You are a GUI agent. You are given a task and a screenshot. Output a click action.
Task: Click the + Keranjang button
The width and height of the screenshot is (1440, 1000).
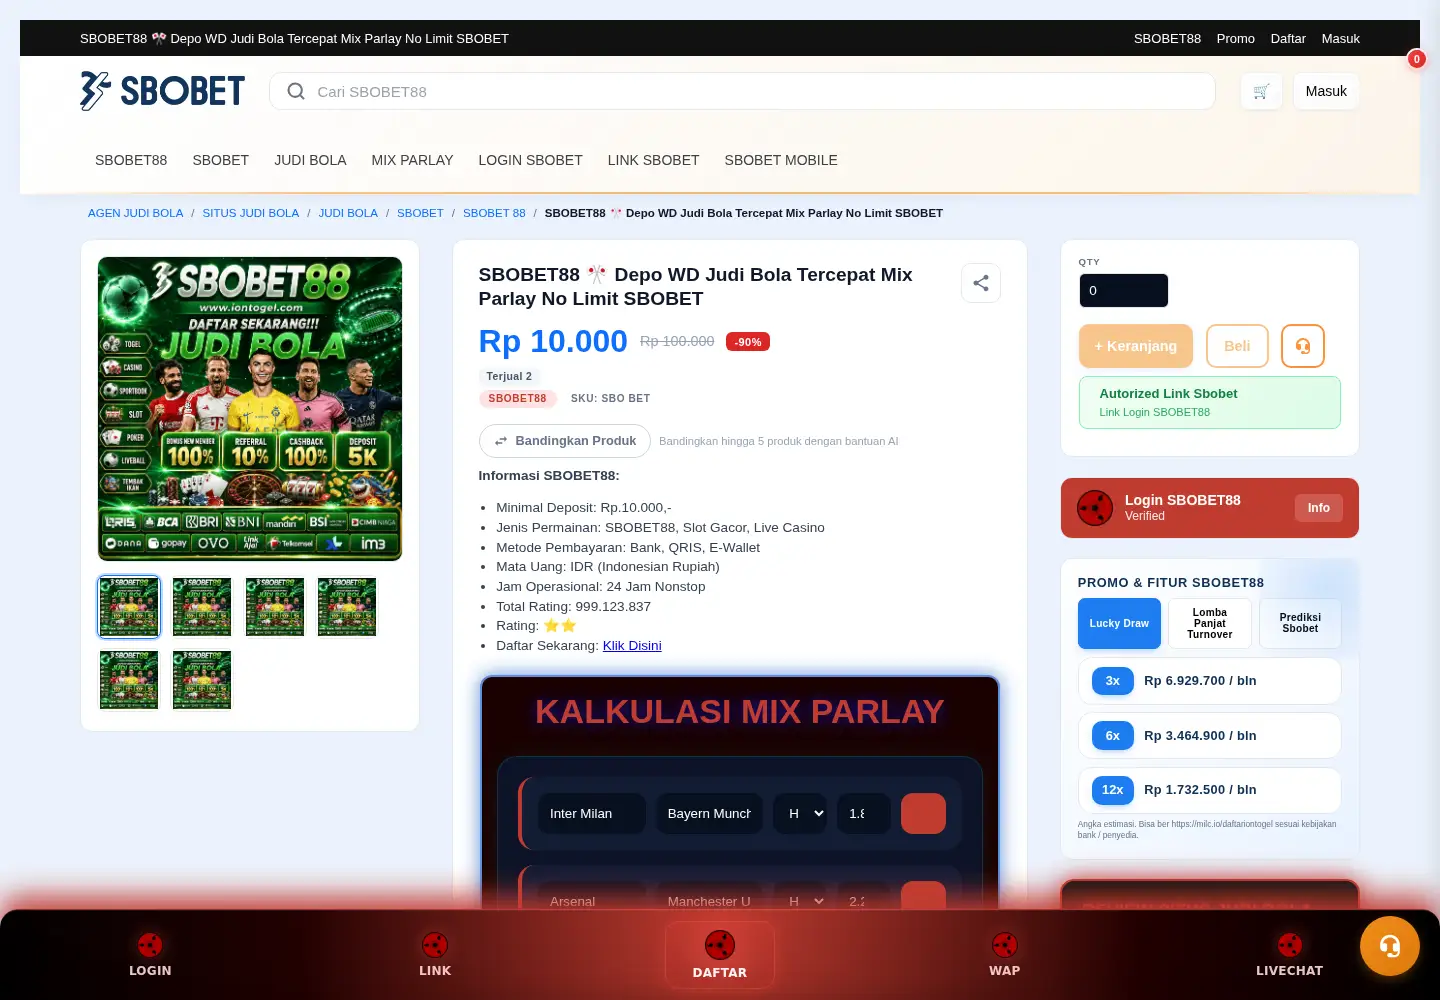pos(1136,346)
